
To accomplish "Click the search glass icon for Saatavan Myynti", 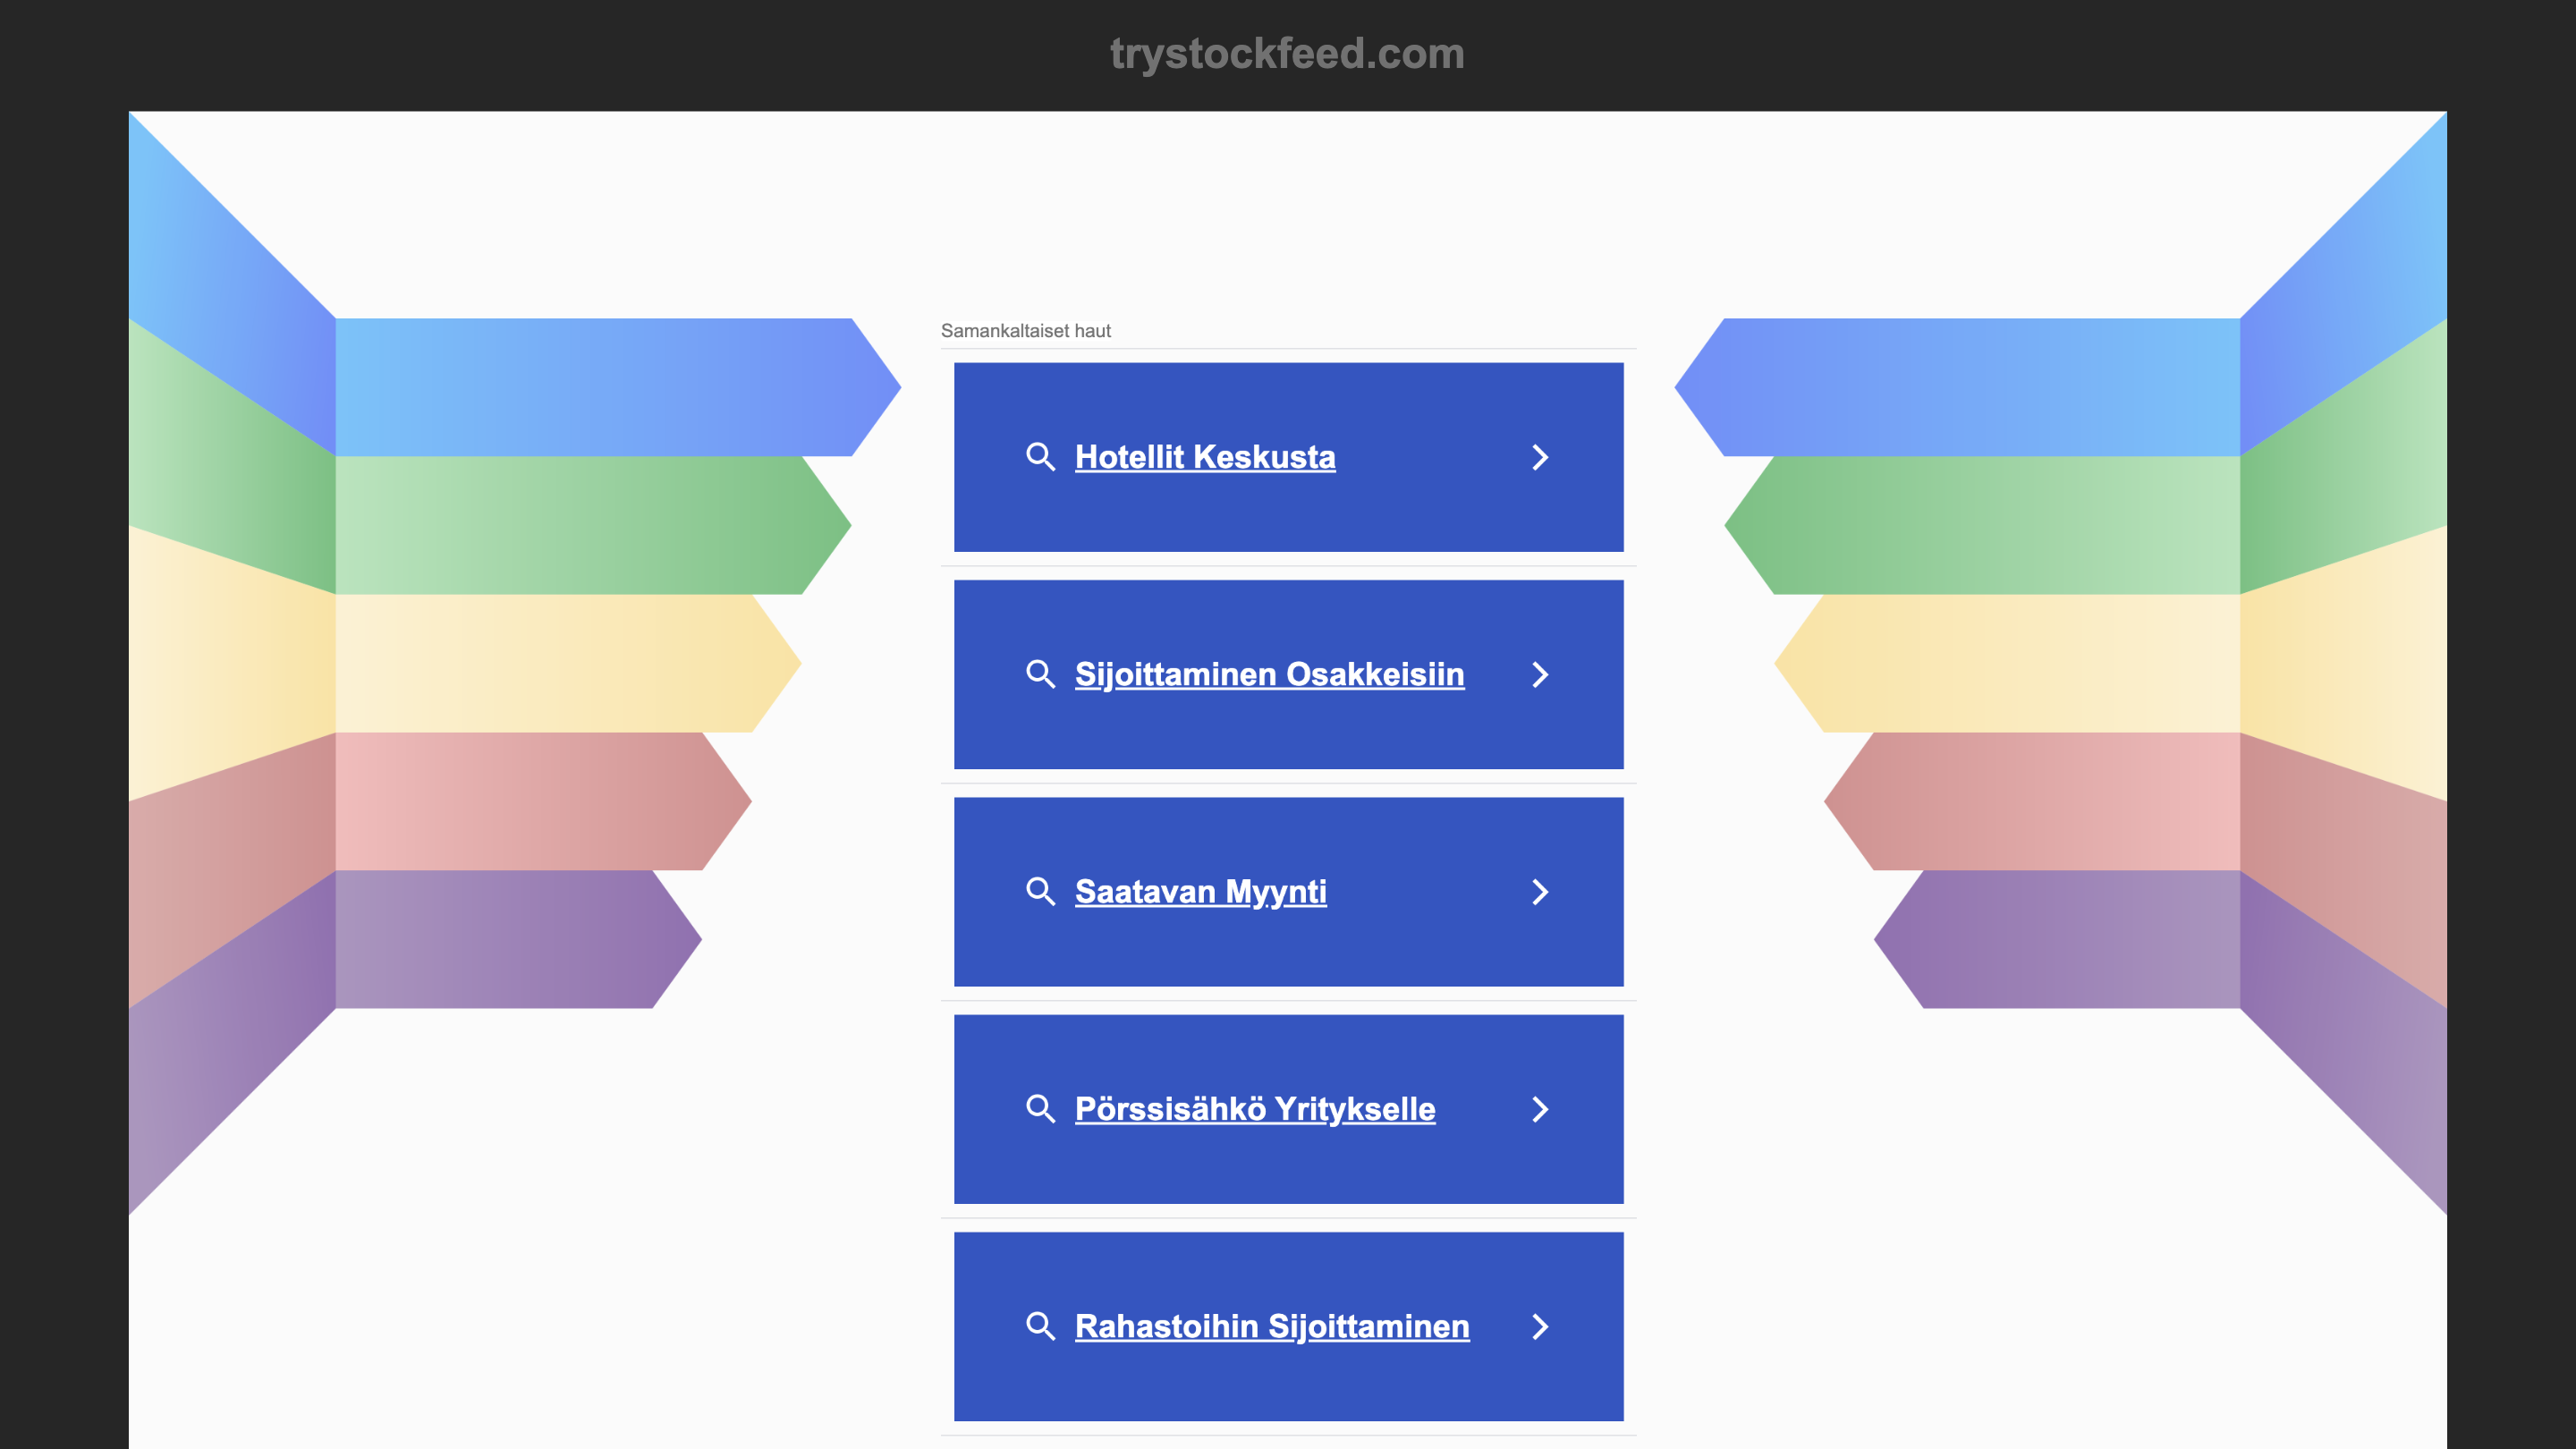I will coord(1041,891).
